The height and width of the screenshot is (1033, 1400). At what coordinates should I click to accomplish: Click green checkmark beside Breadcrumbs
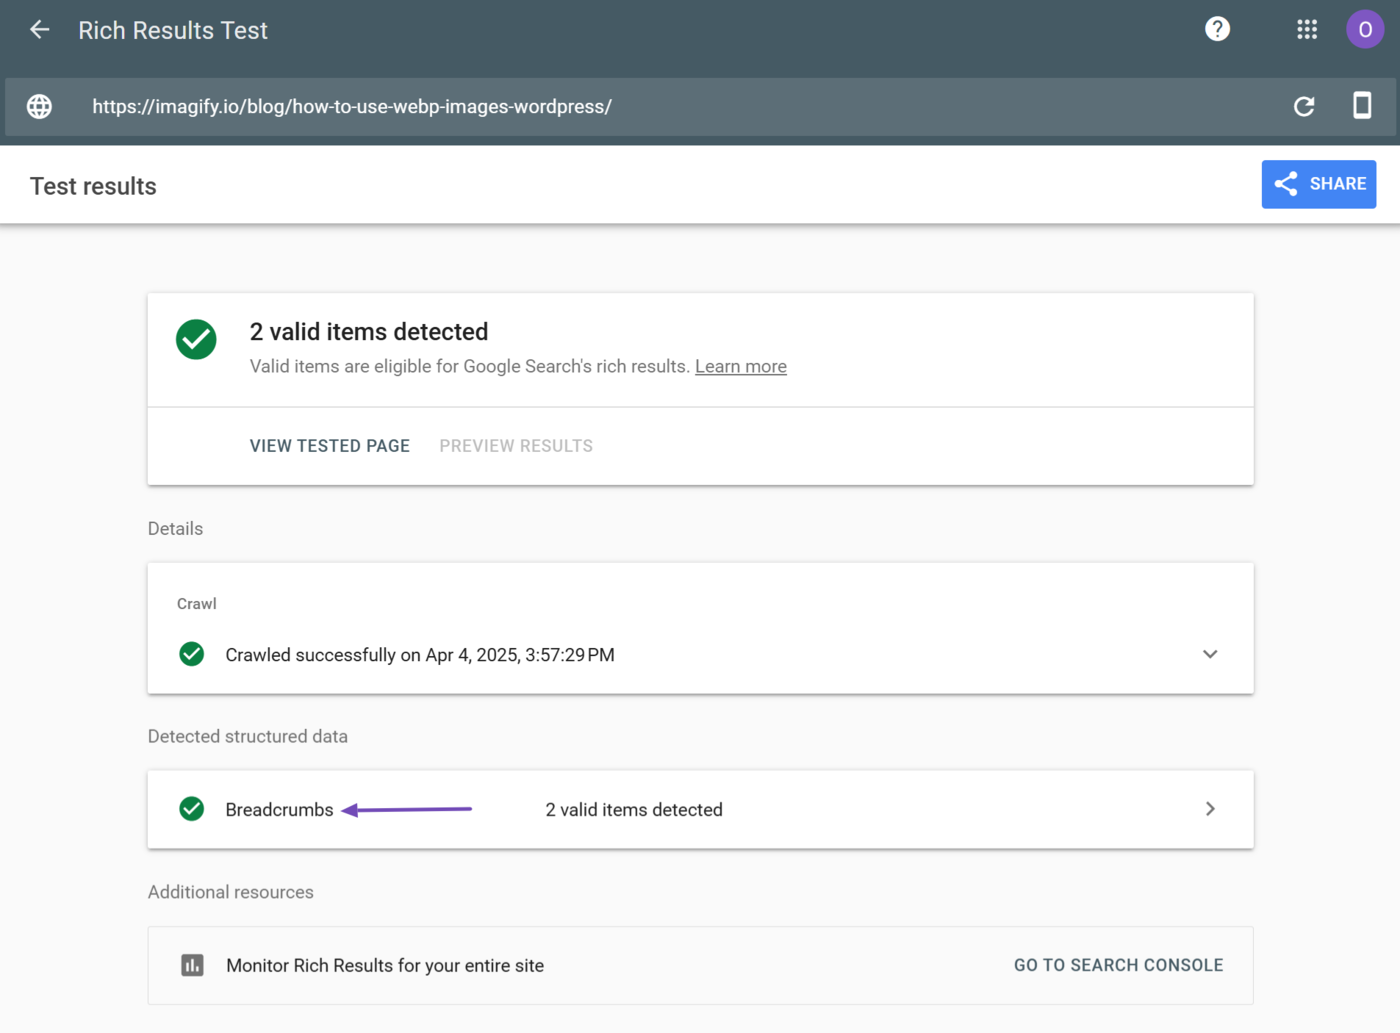point(192,809)
